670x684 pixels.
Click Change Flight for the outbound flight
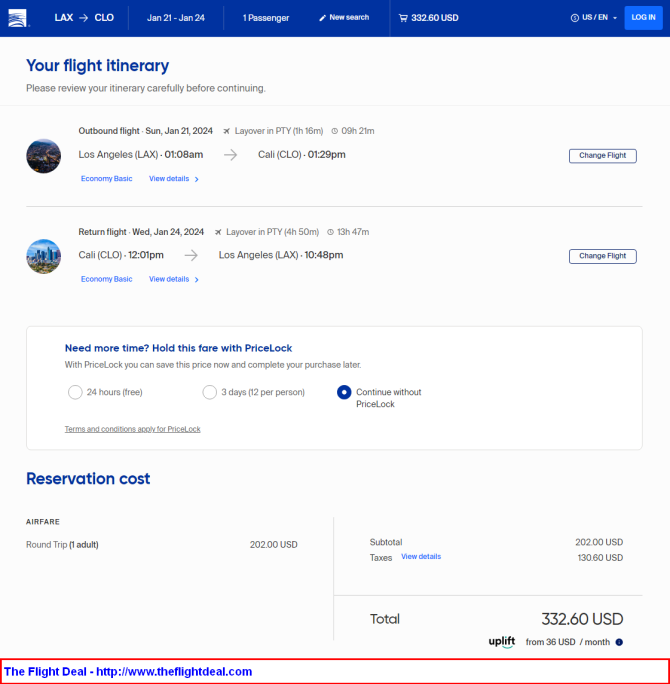click(602, 156)
